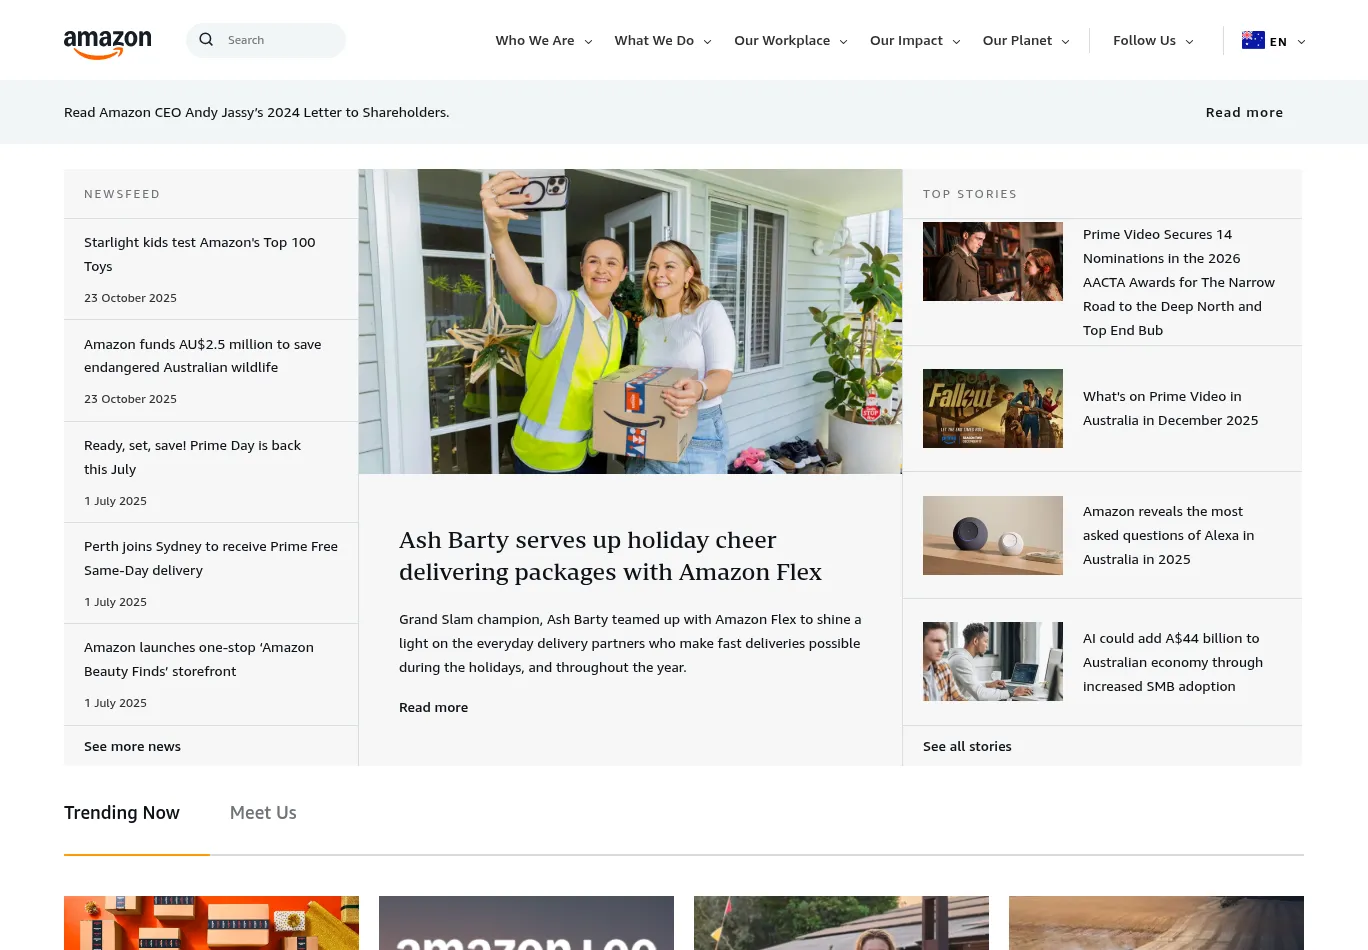Open the Fallout Prime Video thumbnail

pyautogui.click(x=992, y=408)
